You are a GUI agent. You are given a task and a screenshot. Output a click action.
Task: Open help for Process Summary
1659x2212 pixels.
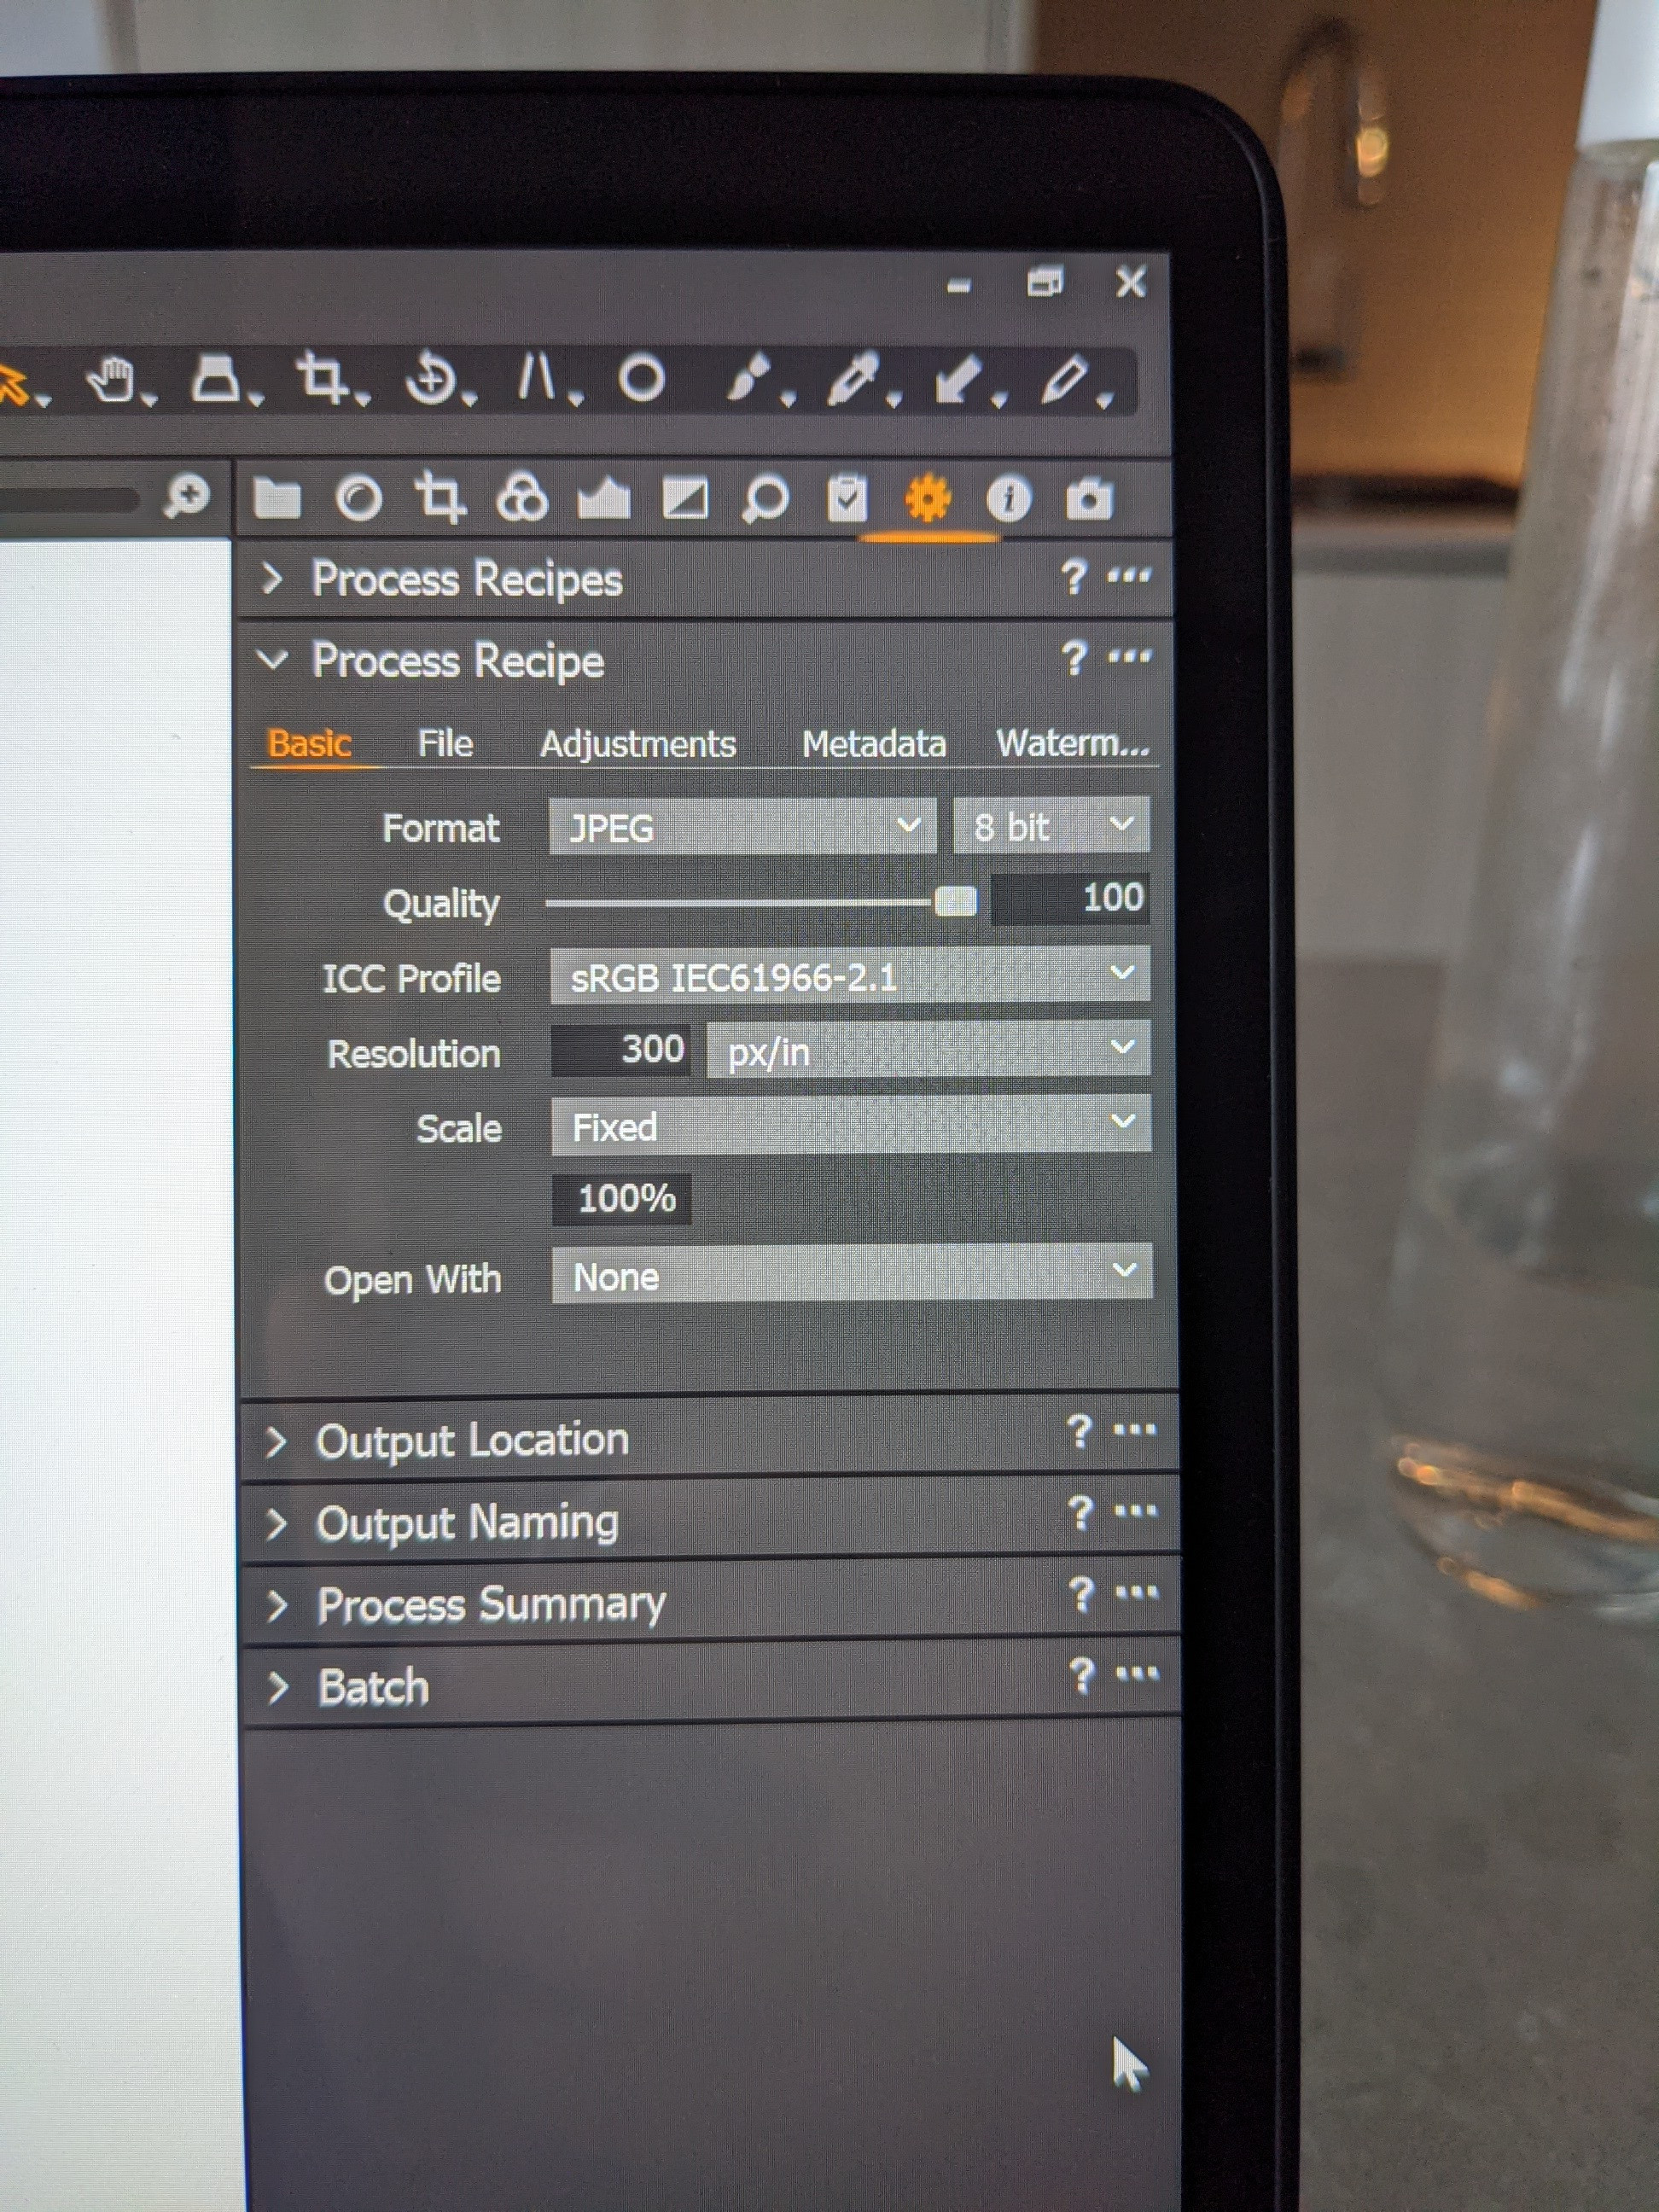[x=1080, y=1596]
